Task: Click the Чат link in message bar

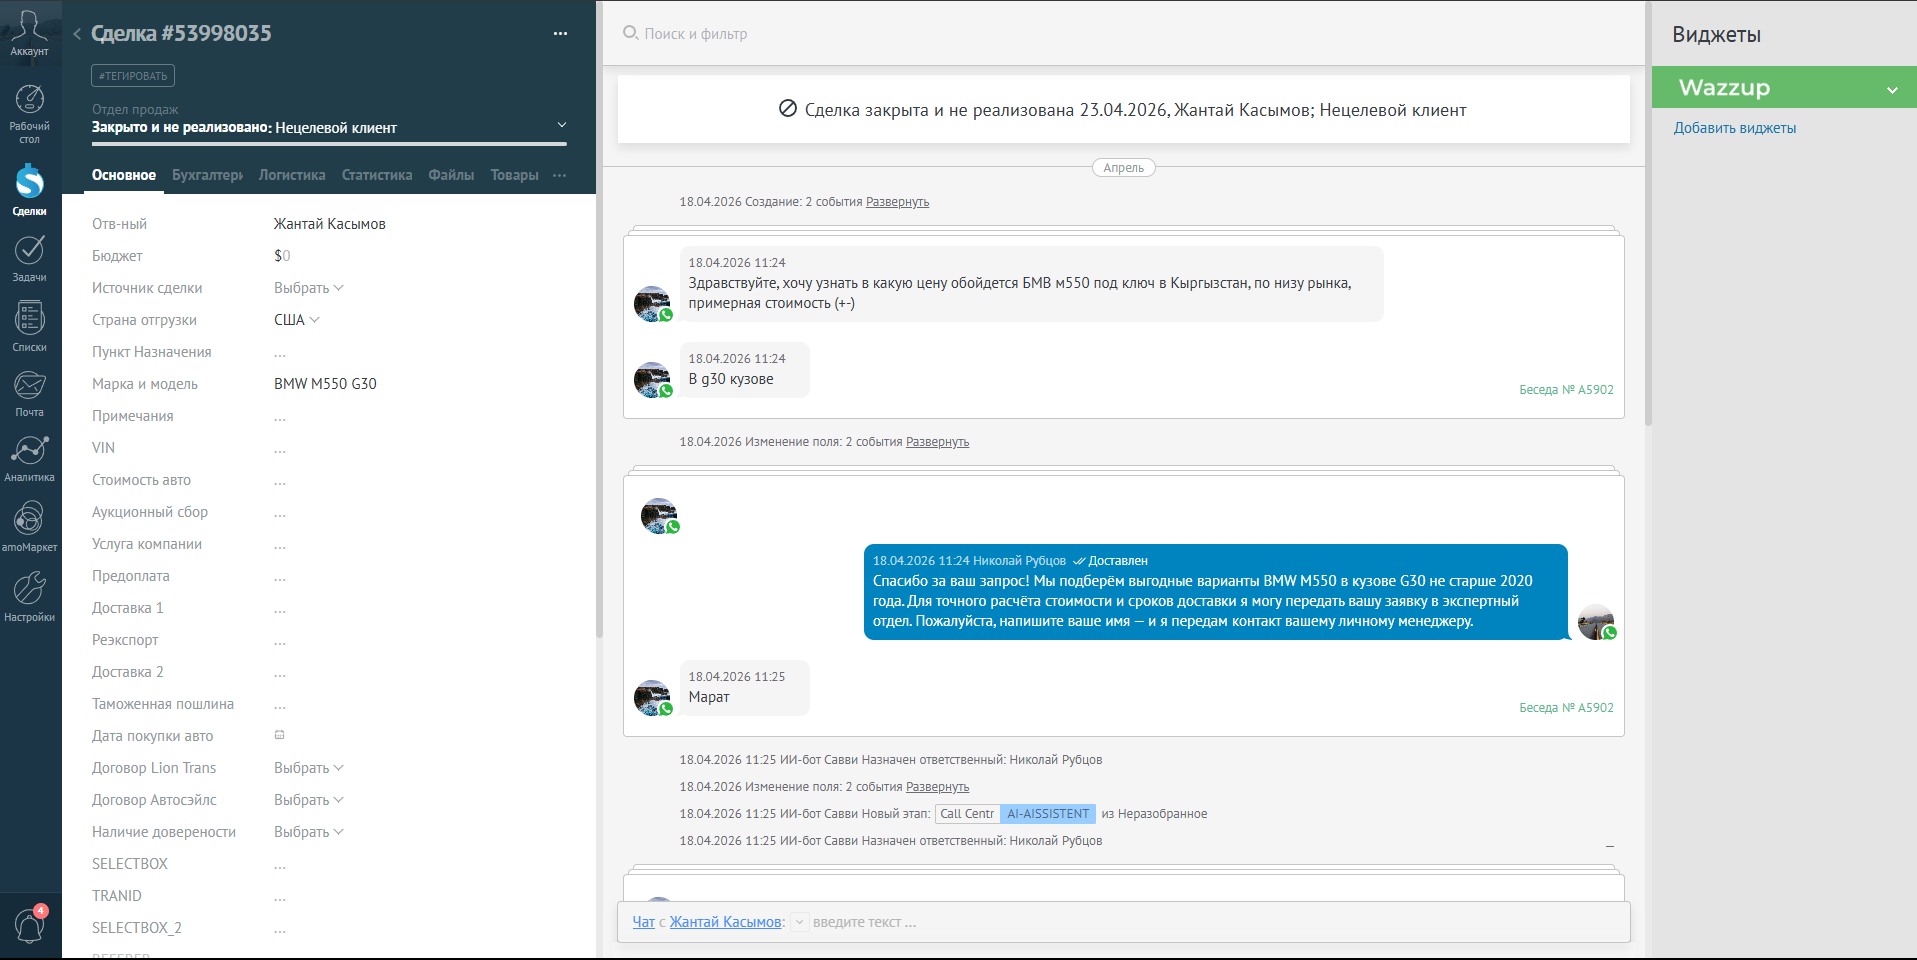Action: coord(643,922)
